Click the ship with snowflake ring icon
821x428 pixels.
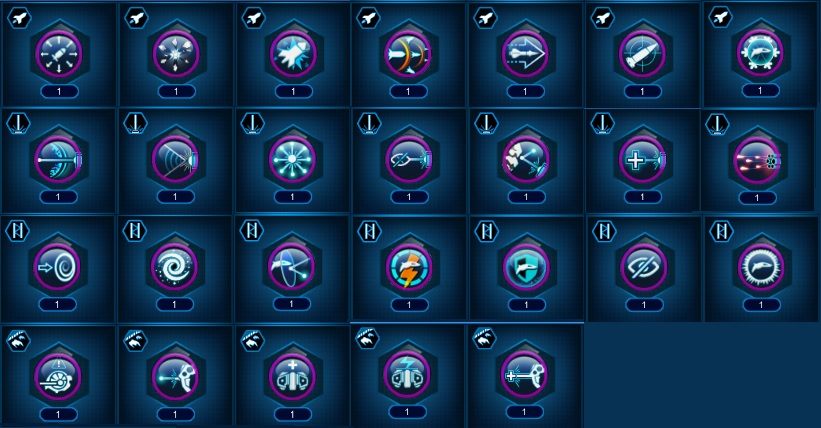click(x=760, y=52)
